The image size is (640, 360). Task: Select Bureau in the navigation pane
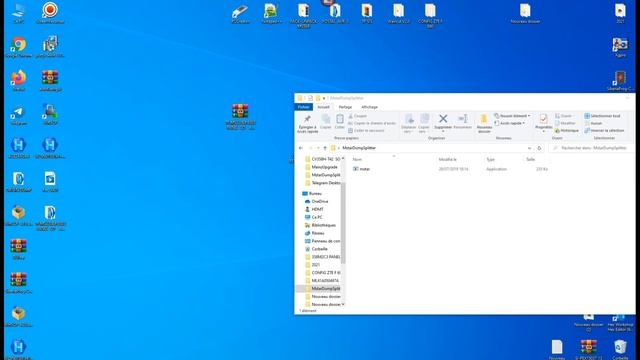click(312, 193)
